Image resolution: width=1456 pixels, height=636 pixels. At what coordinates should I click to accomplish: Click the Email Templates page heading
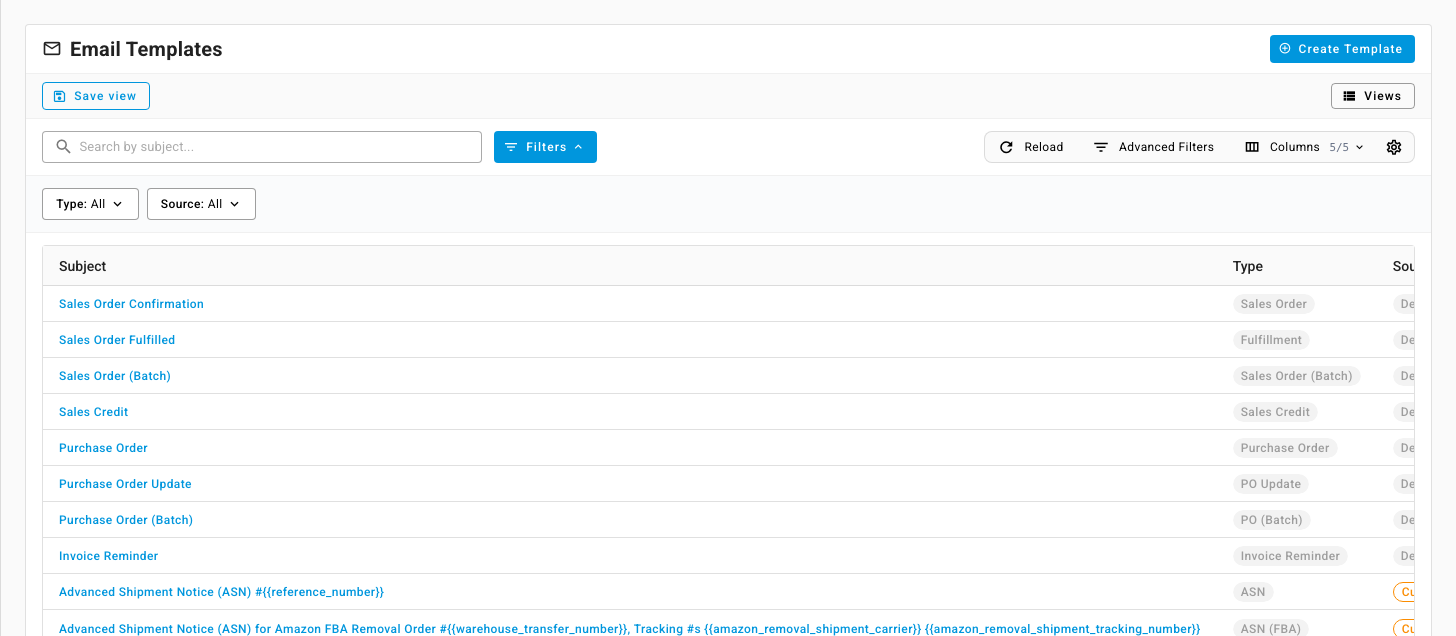146,49
